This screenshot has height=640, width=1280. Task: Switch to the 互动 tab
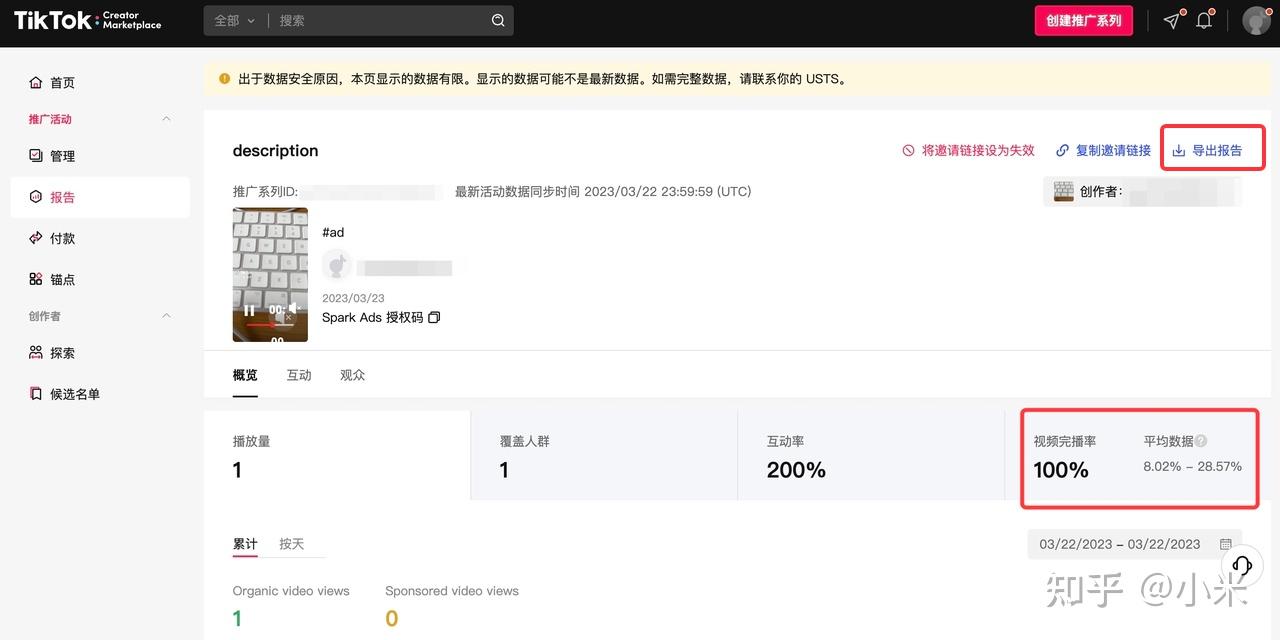[x=299, y=375]
